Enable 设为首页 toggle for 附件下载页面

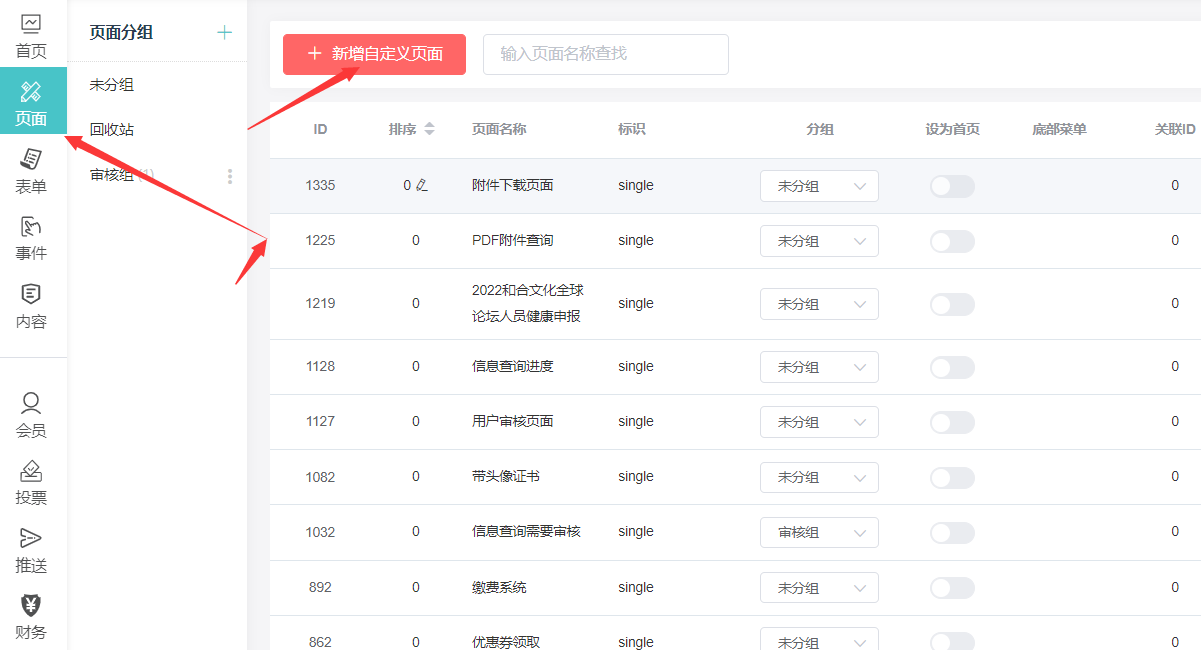(x=951, y=186)
